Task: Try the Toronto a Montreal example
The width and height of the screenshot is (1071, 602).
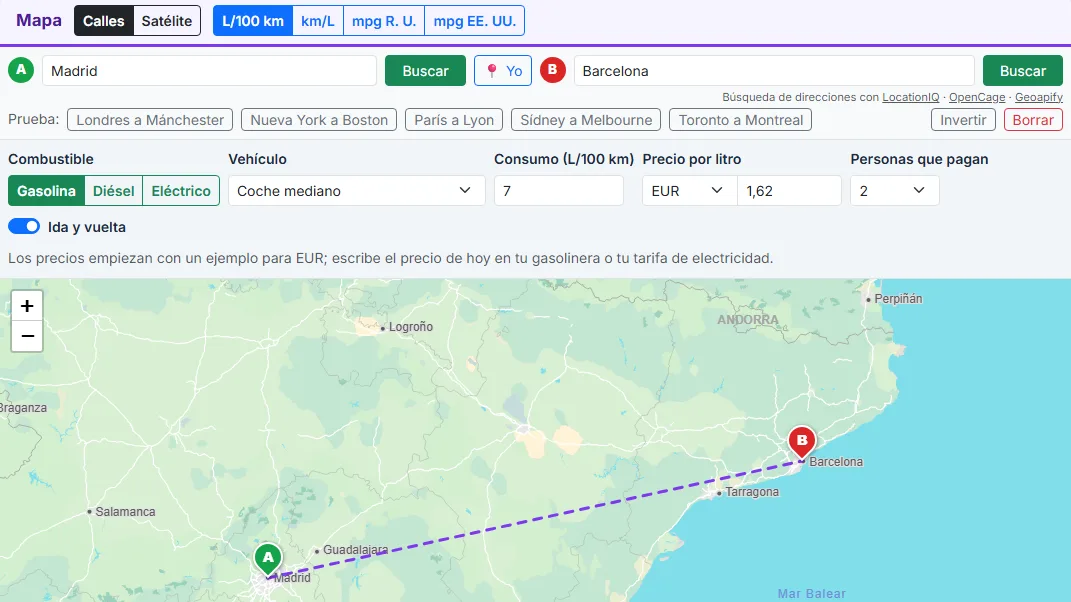Action: [740, 120]
